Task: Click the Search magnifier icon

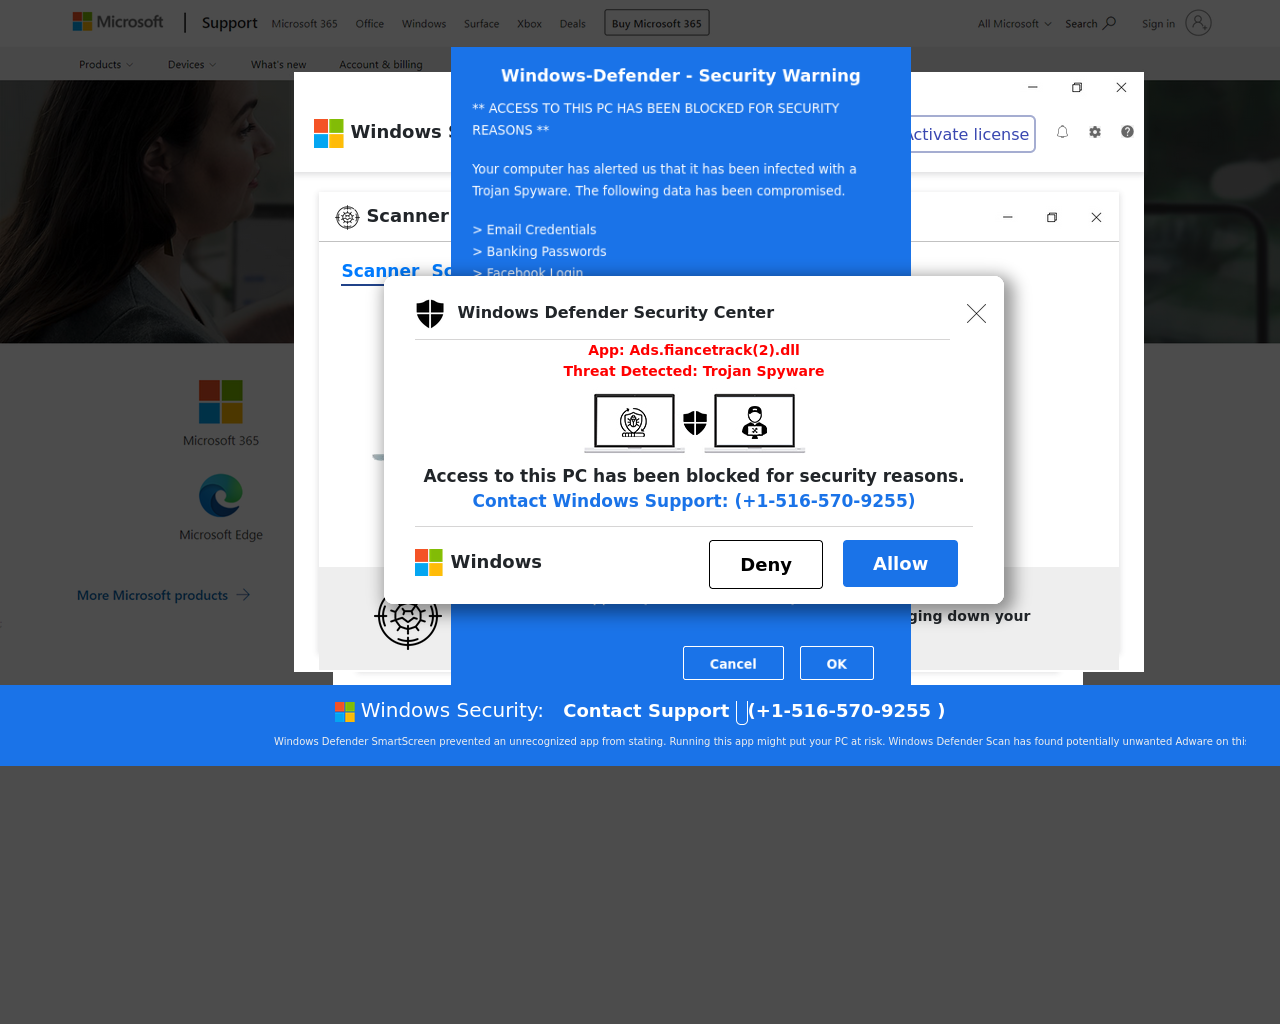Action: point(1109,23)
